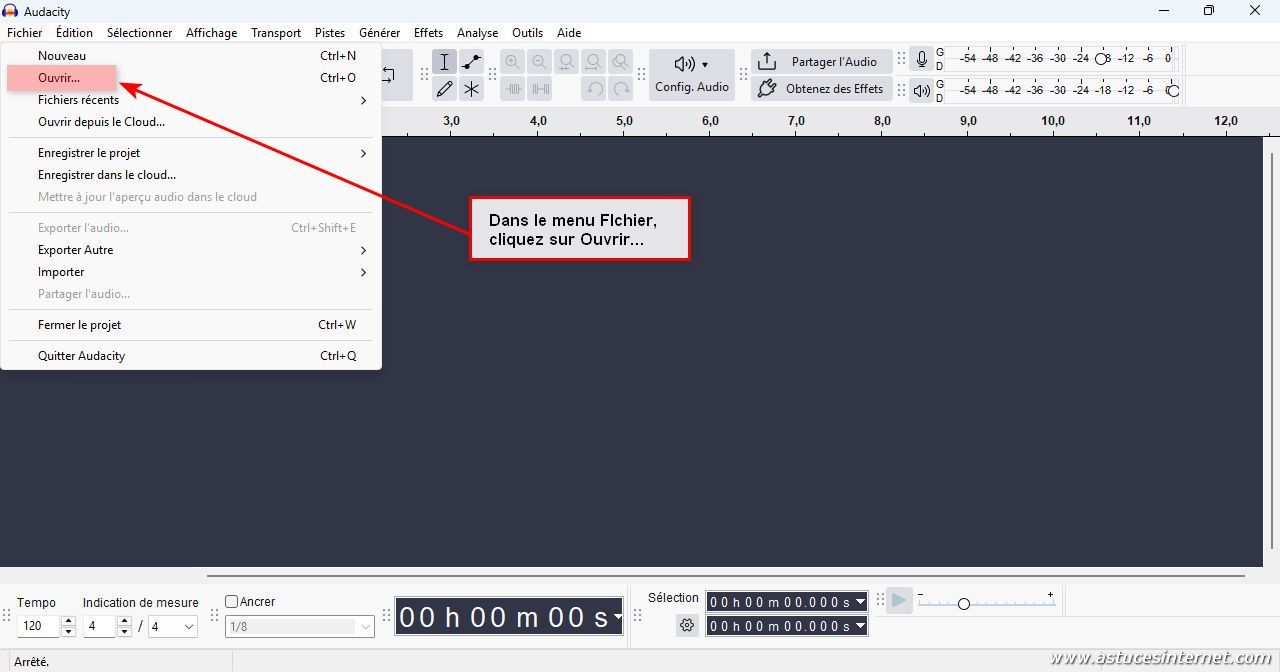This screenshot has height=672, width=1280.
Task: Enable the Ancrer checkbox
Action: (x=232, y=602)
